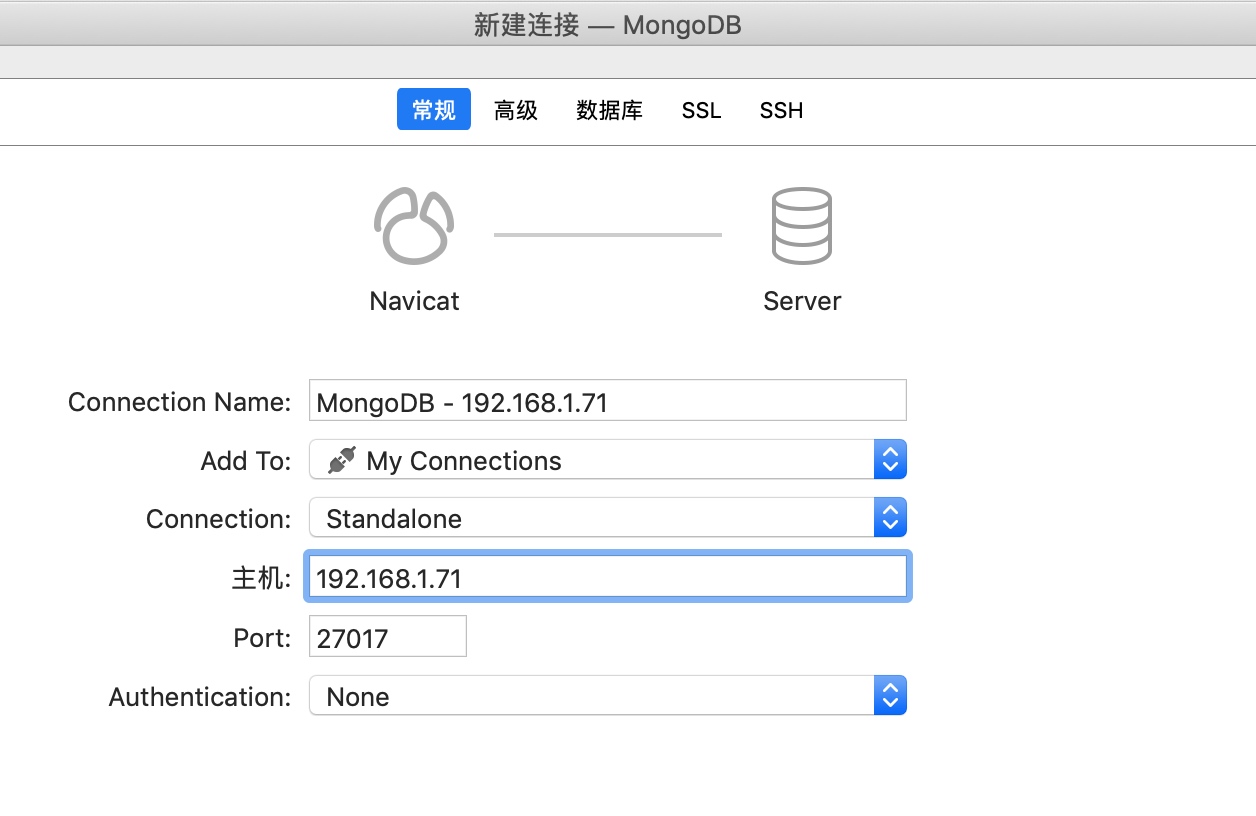Click the Authentication dropdown arrow button

click(889, 697)
